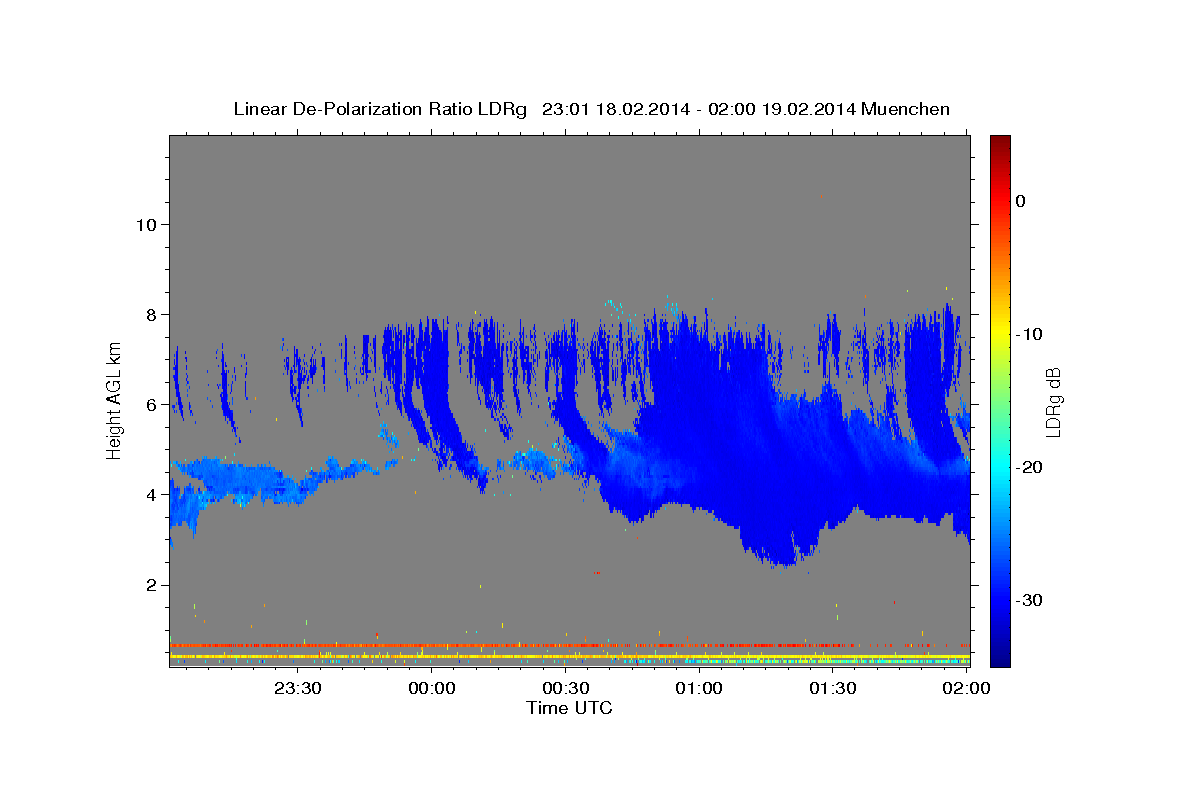The width and height of the screenshot is (1200, 800).
Task: Click the height tick label 6
Action: point(150,404)
